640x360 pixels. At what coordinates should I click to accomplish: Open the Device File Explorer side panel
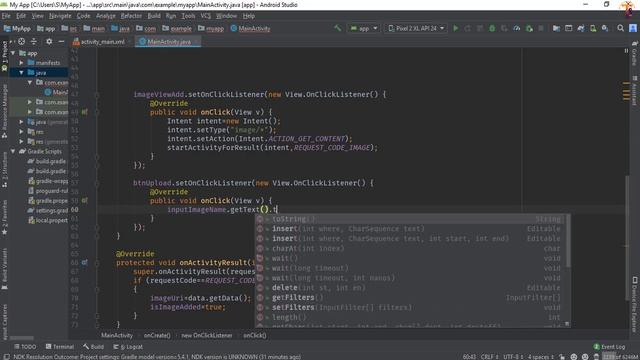635,303
